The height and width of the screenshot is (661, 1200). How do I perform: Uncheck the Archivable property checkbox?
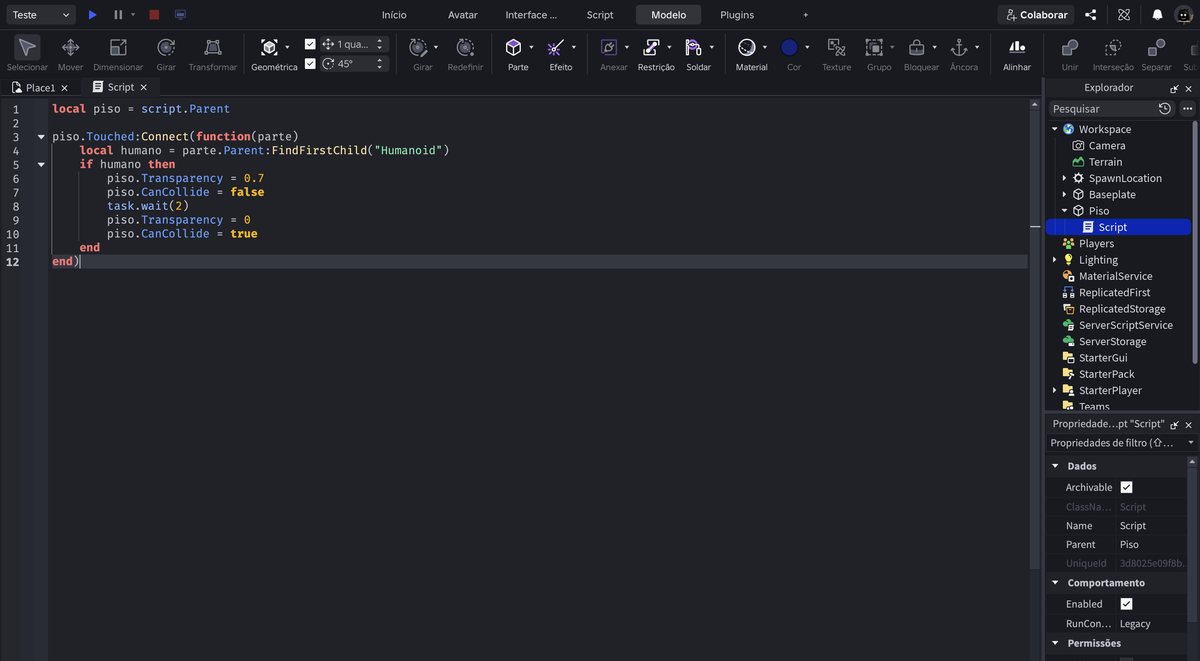[1126, 487]
